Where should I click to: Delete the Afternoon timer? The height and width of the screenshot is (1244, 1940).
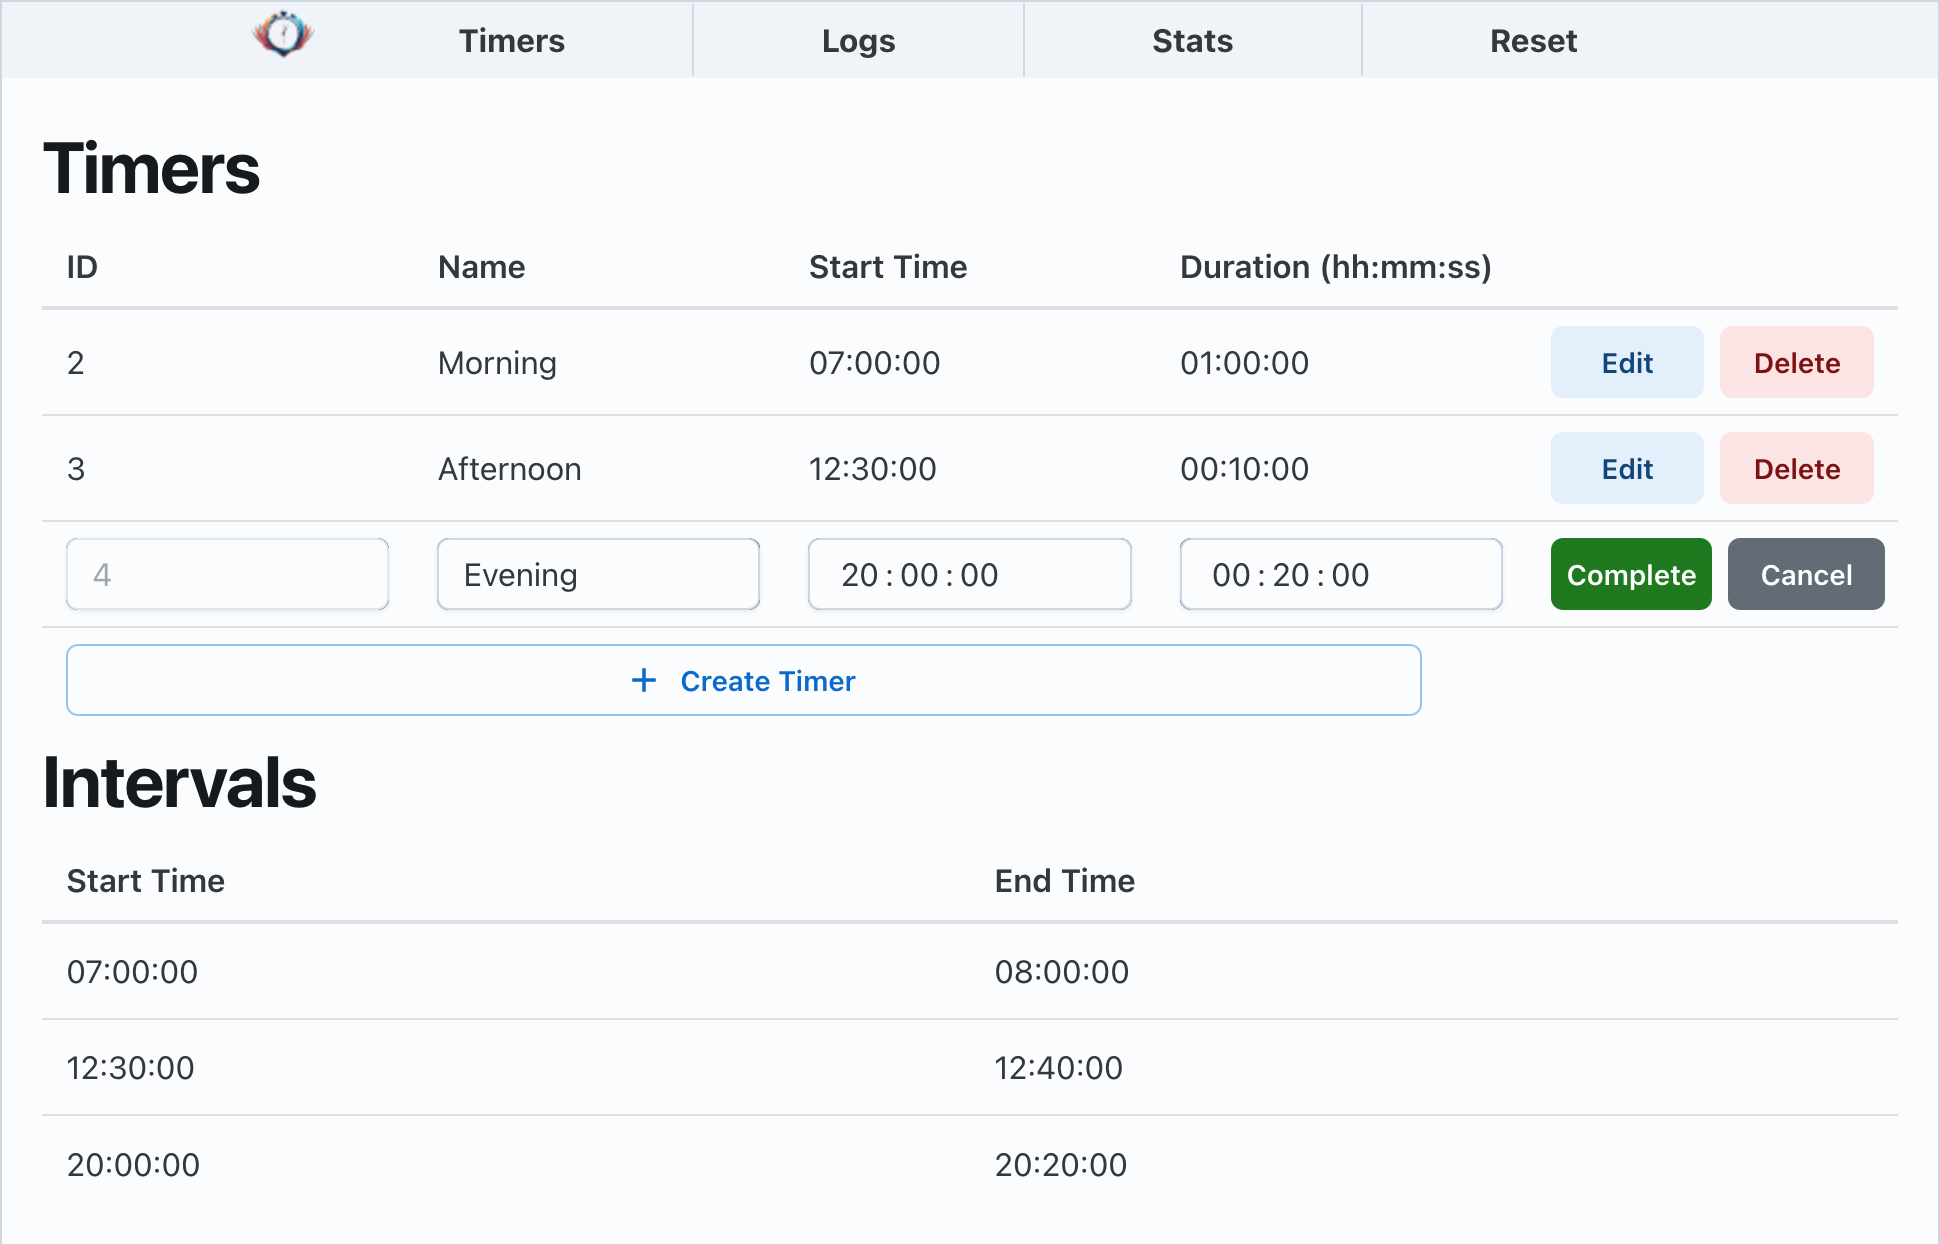pos(1796,469)
